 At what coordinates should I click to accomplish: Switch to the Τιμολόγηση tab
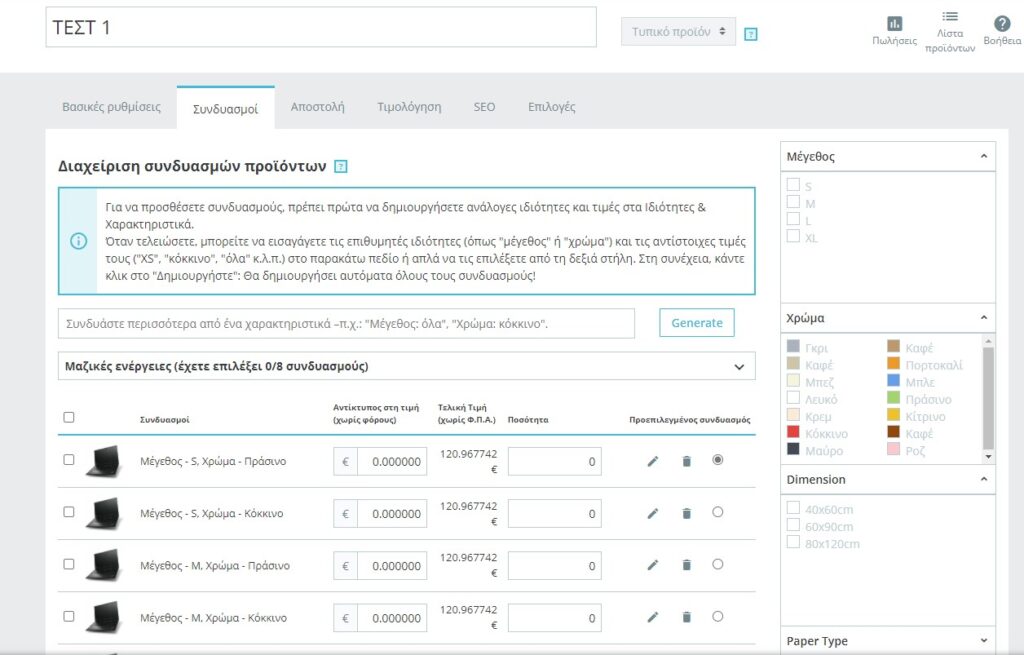(x=409, y=107)
